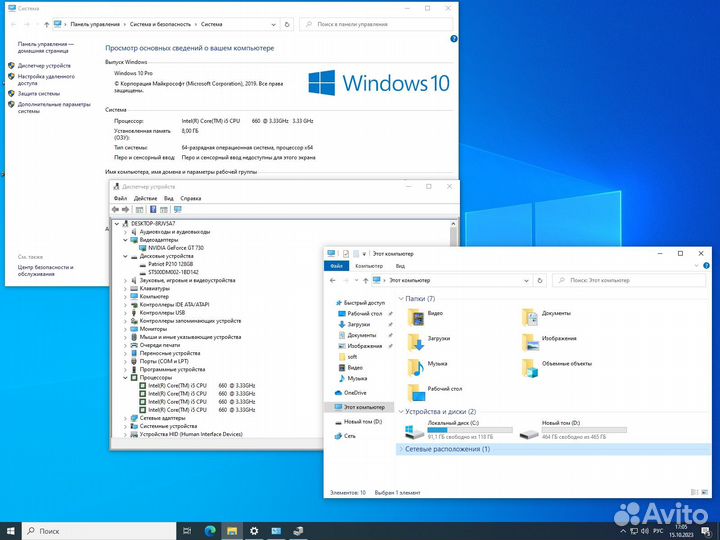Image resolution: width=720 pixels, height=540 pixels.
Task: Click Explorer refresh button
Action: [x=540, y=280]
